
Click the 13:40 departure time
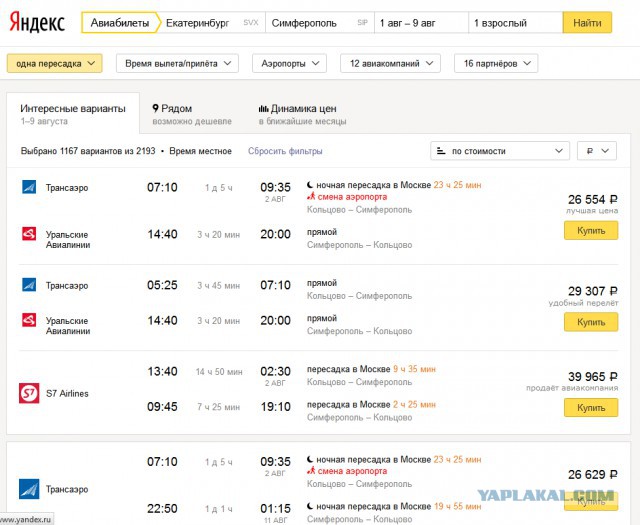point(162,372)
